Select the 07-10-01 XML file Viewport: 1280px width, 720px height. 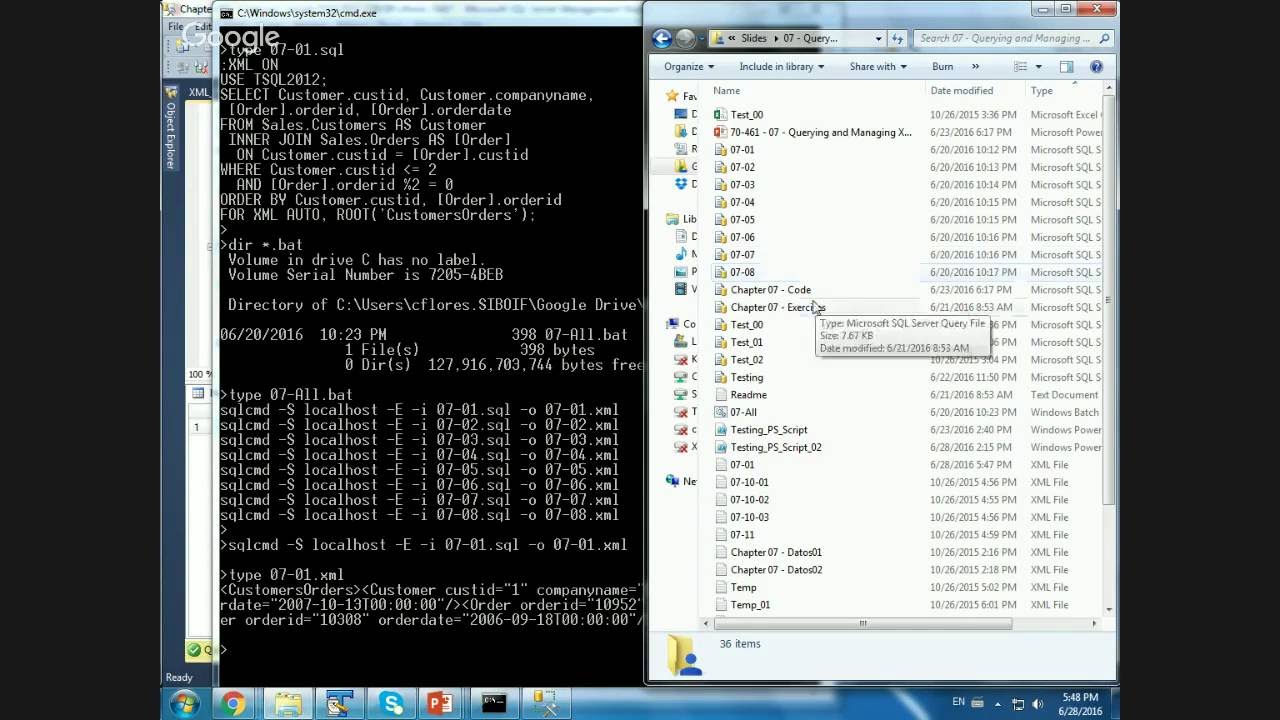749,482
